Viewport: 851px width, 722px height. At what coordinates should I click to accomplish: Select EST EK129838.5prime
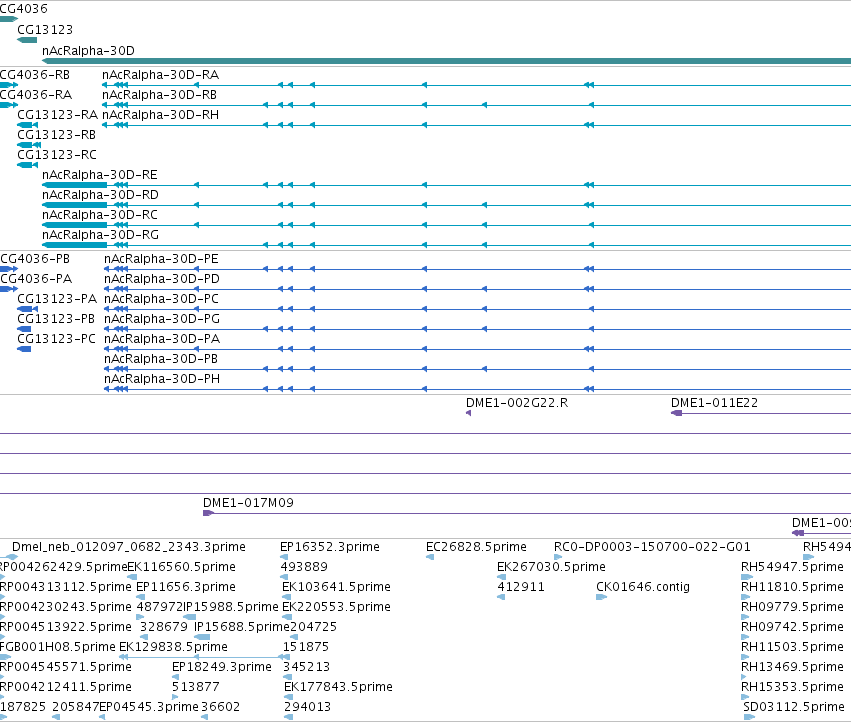pos(173,647)
